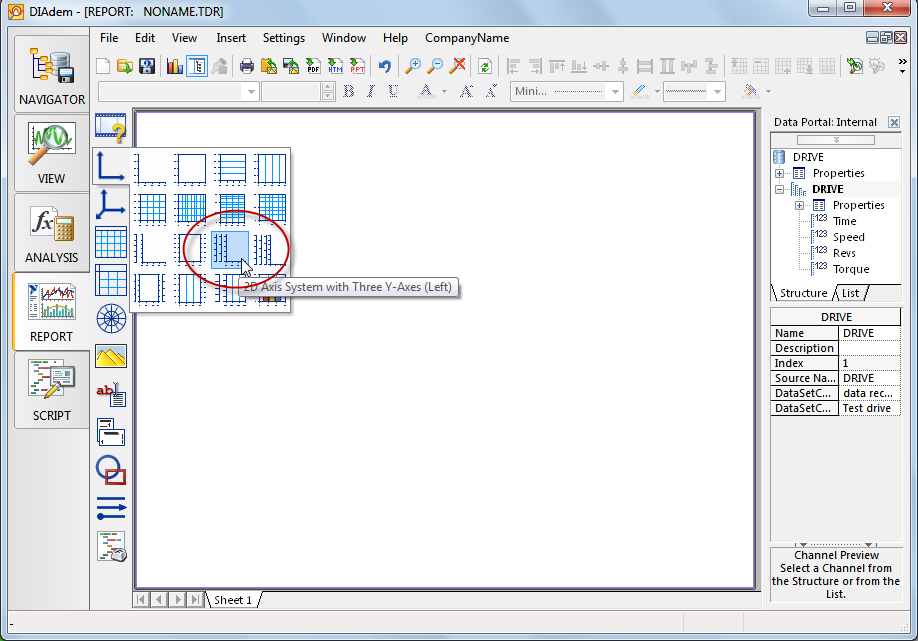This screenshot has height=641, width=918.
Task: Expand the root-level Properties node
Action: [780, 173]
